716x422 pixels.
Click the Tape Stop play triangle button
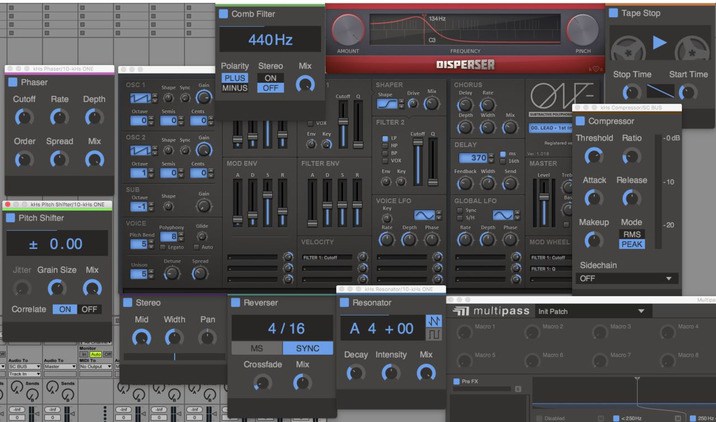coord(659,43)
